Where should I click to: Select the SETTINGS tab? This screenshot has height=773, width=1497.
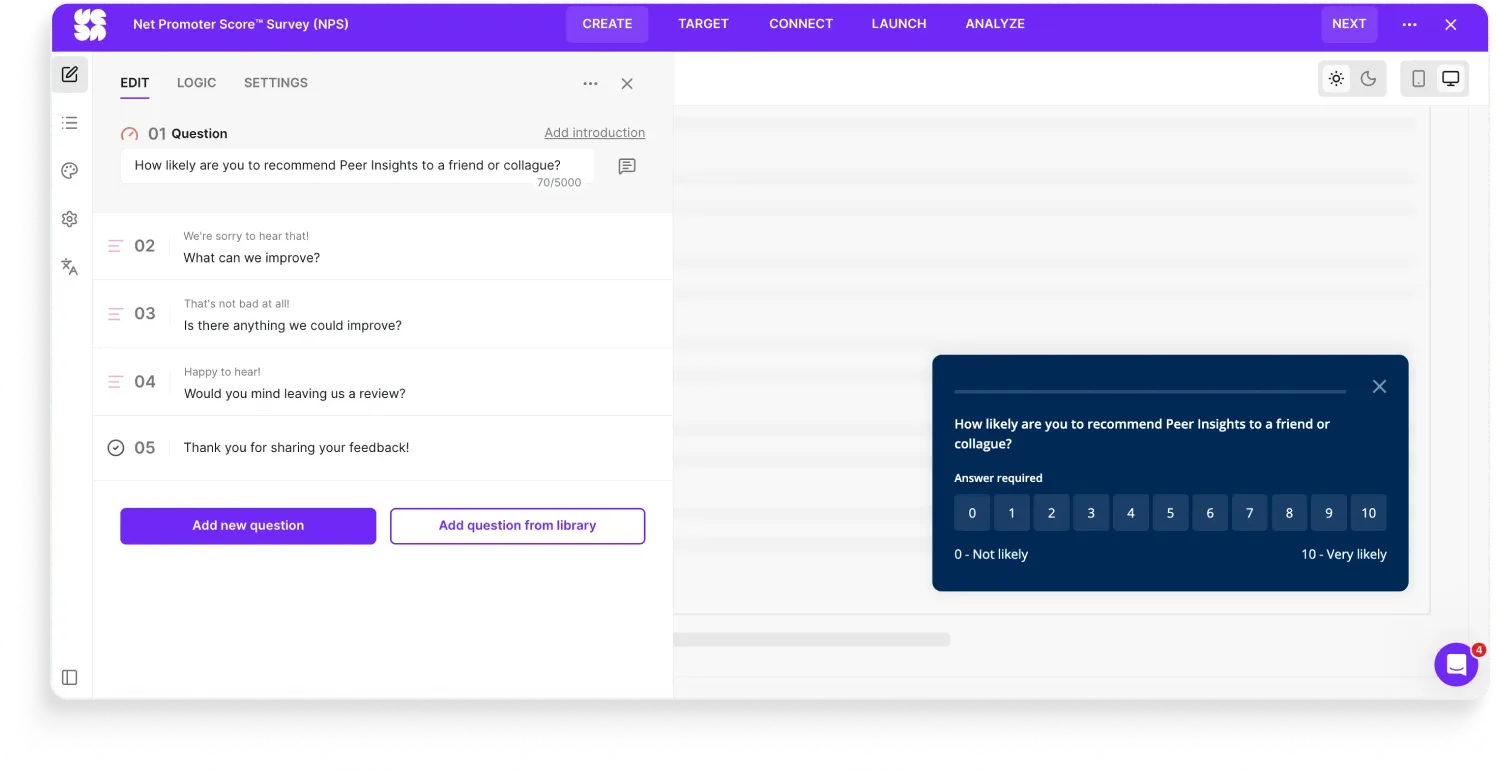click(x=276, y=84)
